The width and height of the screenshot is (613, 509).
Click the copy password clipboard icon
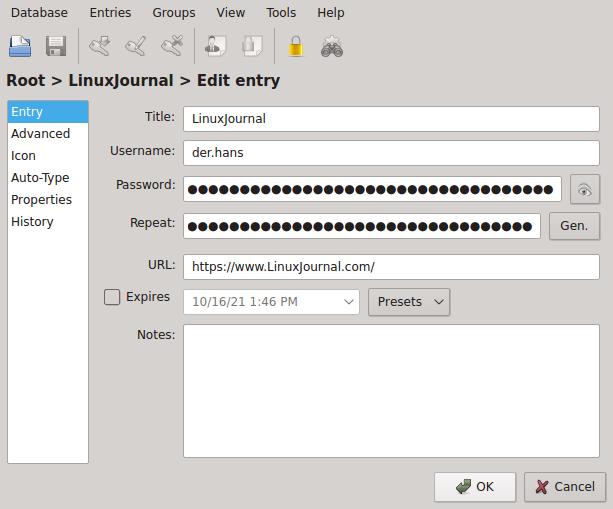(252, 46)
